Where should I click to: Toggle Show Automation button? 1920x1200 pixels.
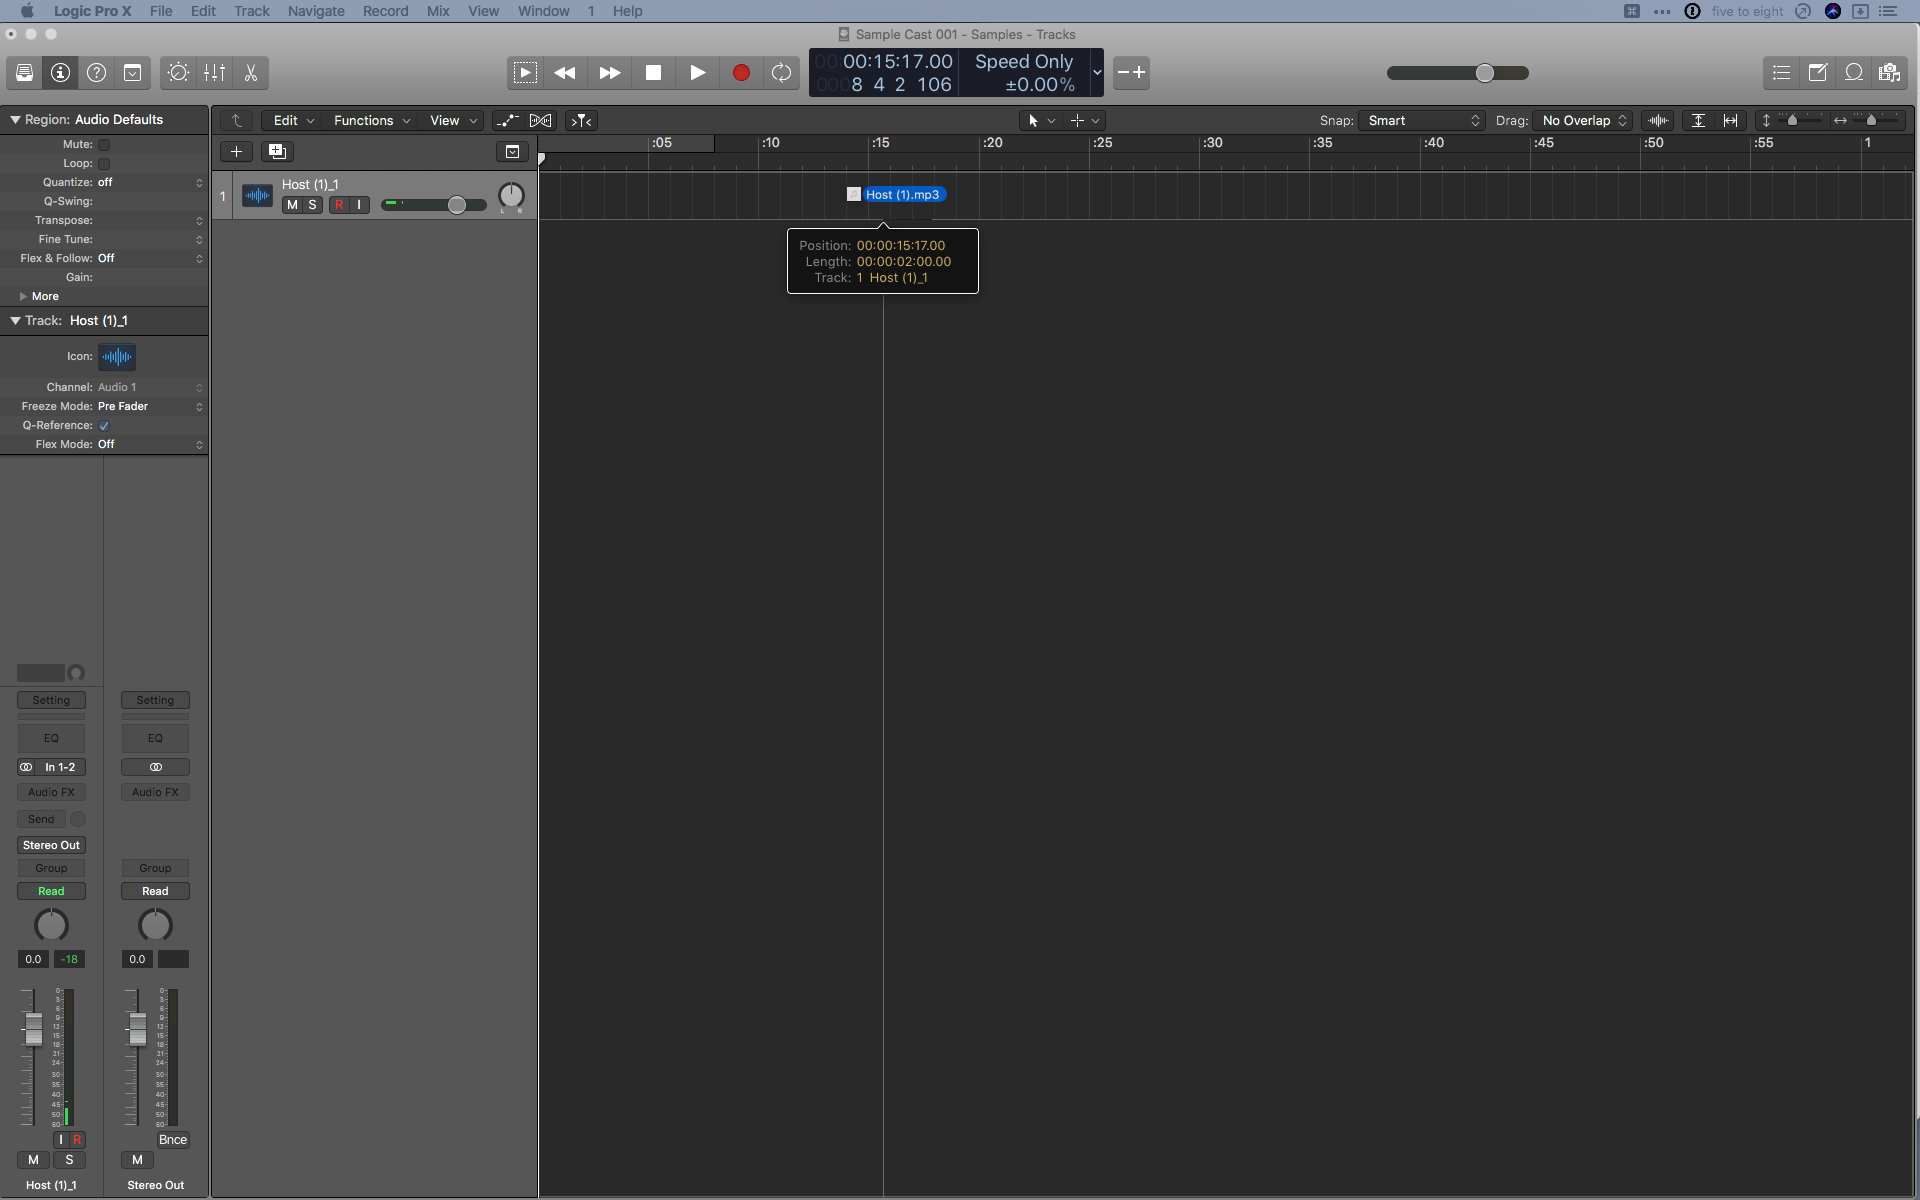point(507,121)
